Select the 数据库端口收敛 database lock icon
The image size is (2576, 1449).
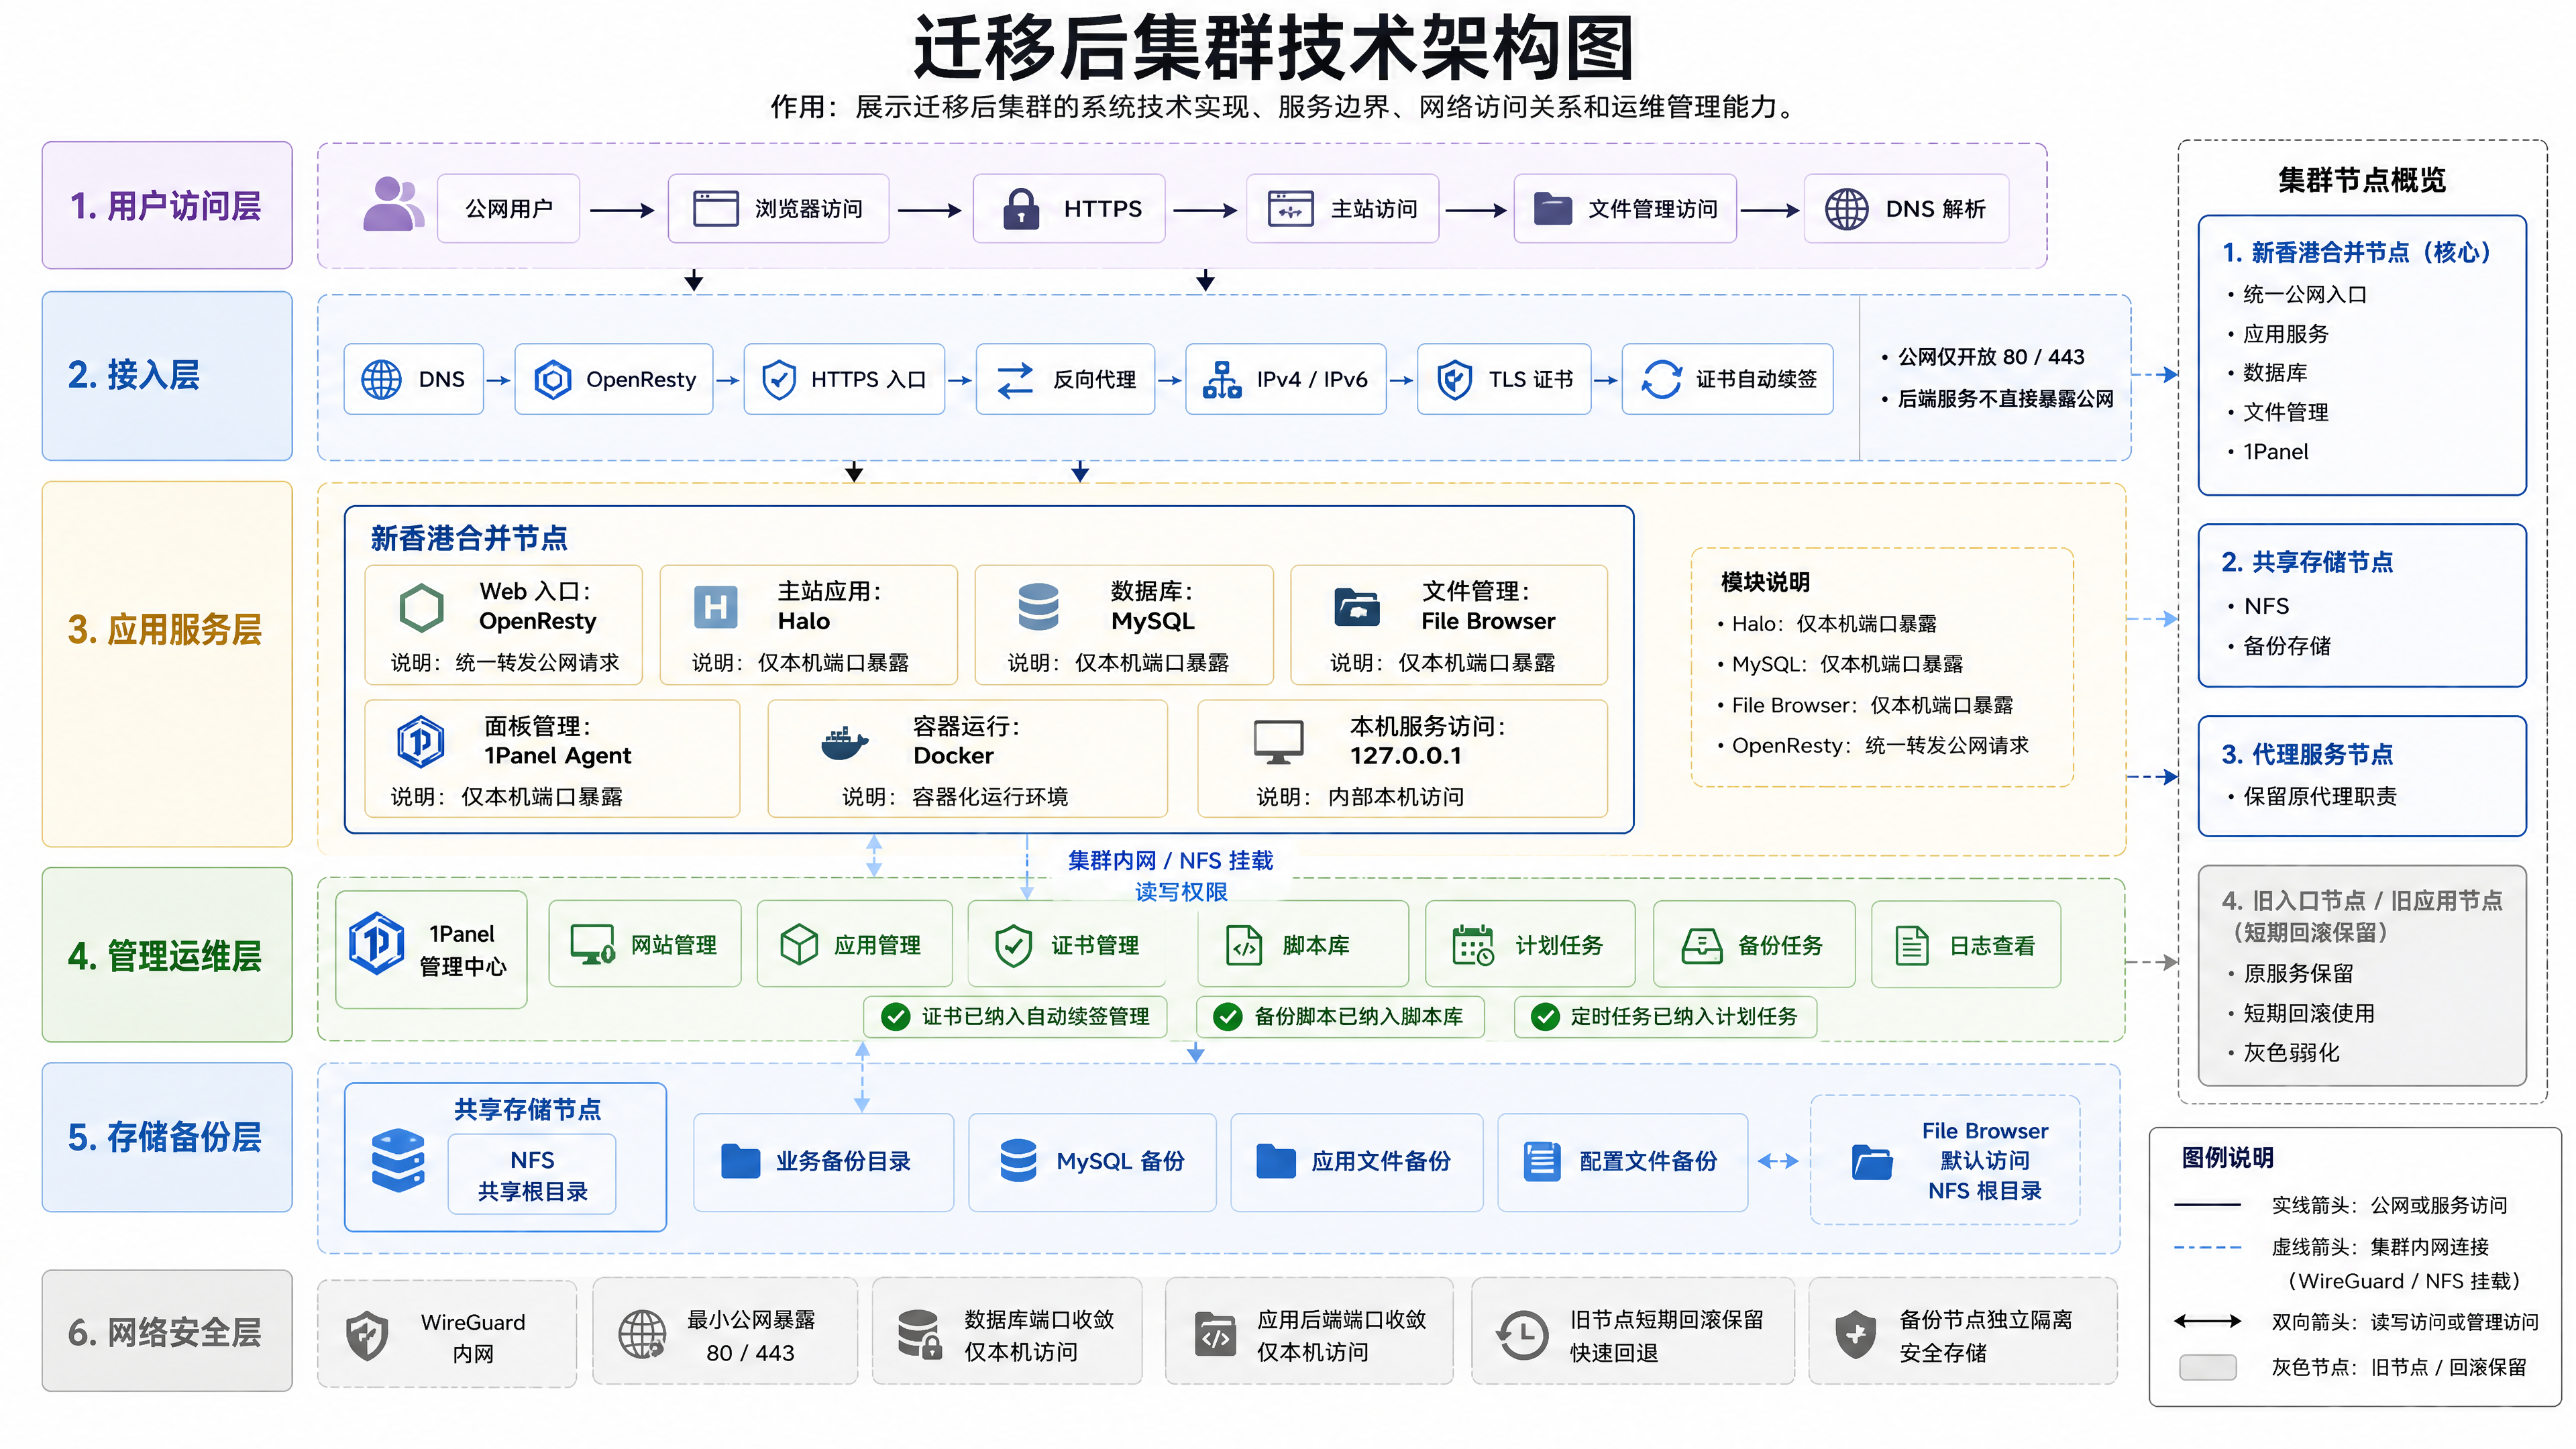tap(919, 1335)
